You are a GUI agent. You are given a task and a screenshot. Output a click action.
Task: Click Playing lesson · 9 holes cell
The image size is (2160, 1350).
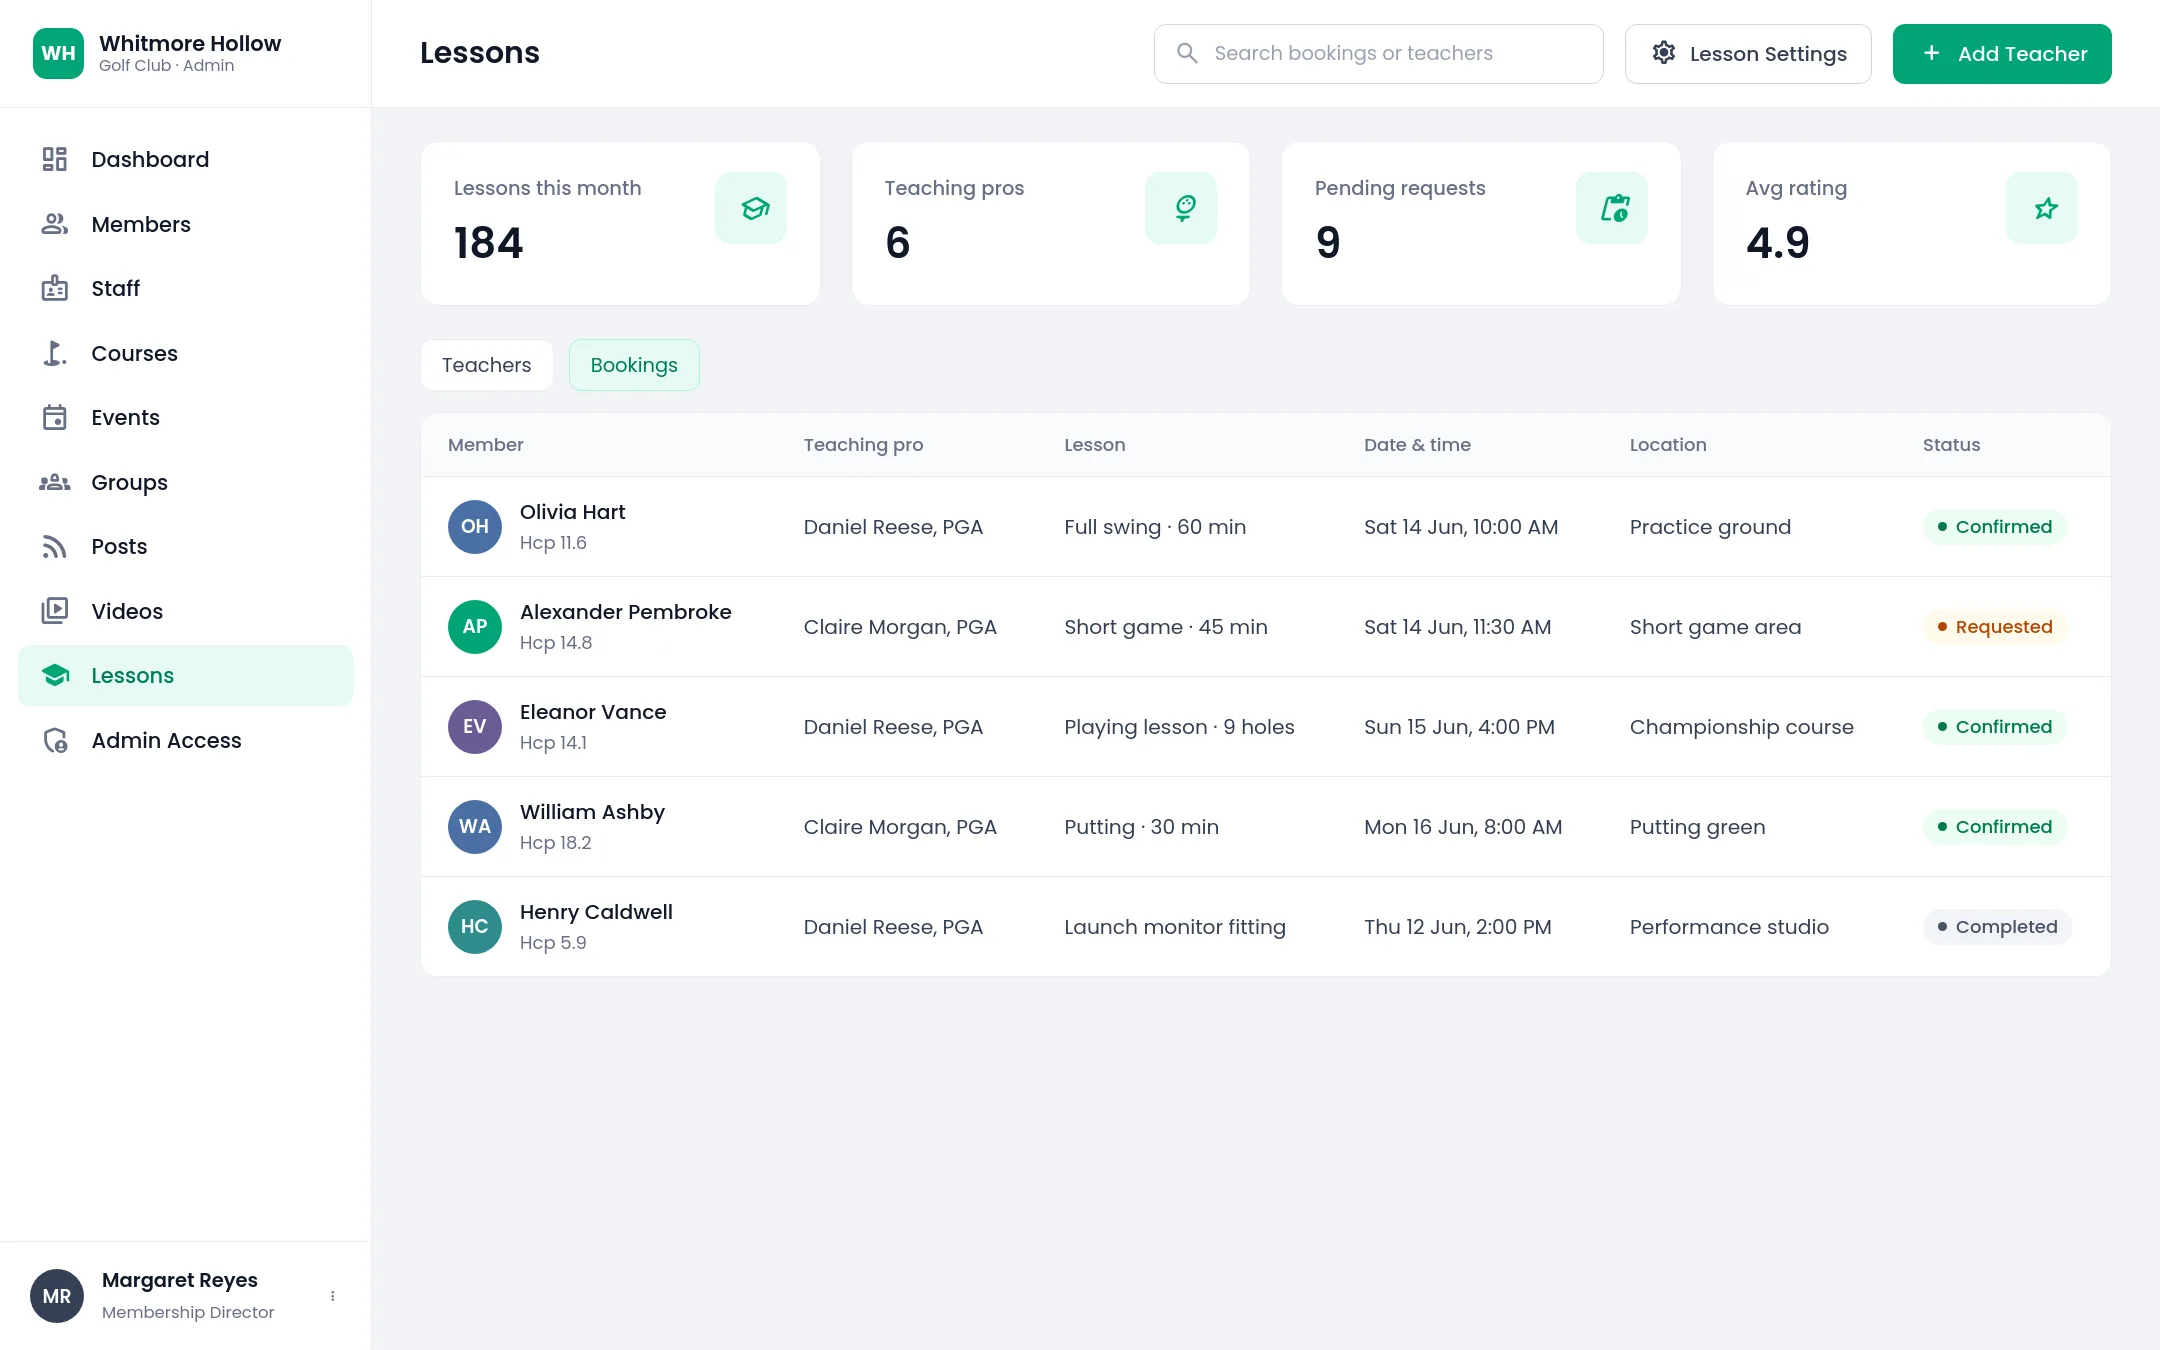[x=1179, y=727]
